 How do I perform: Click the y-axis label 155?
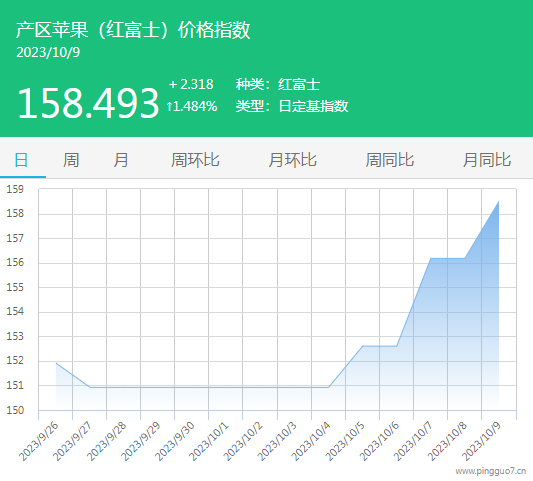pyautogui.click(x=15, y=287)
